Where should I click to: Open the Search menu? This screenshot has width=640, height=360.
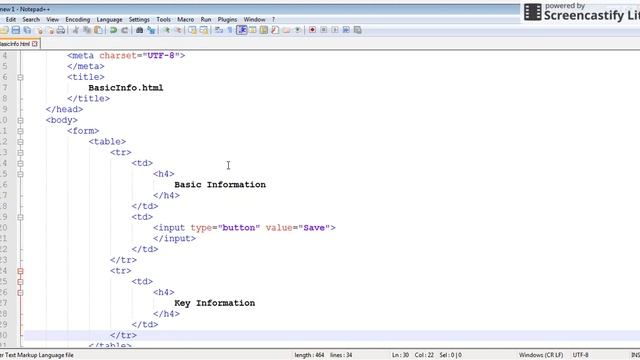31,20
